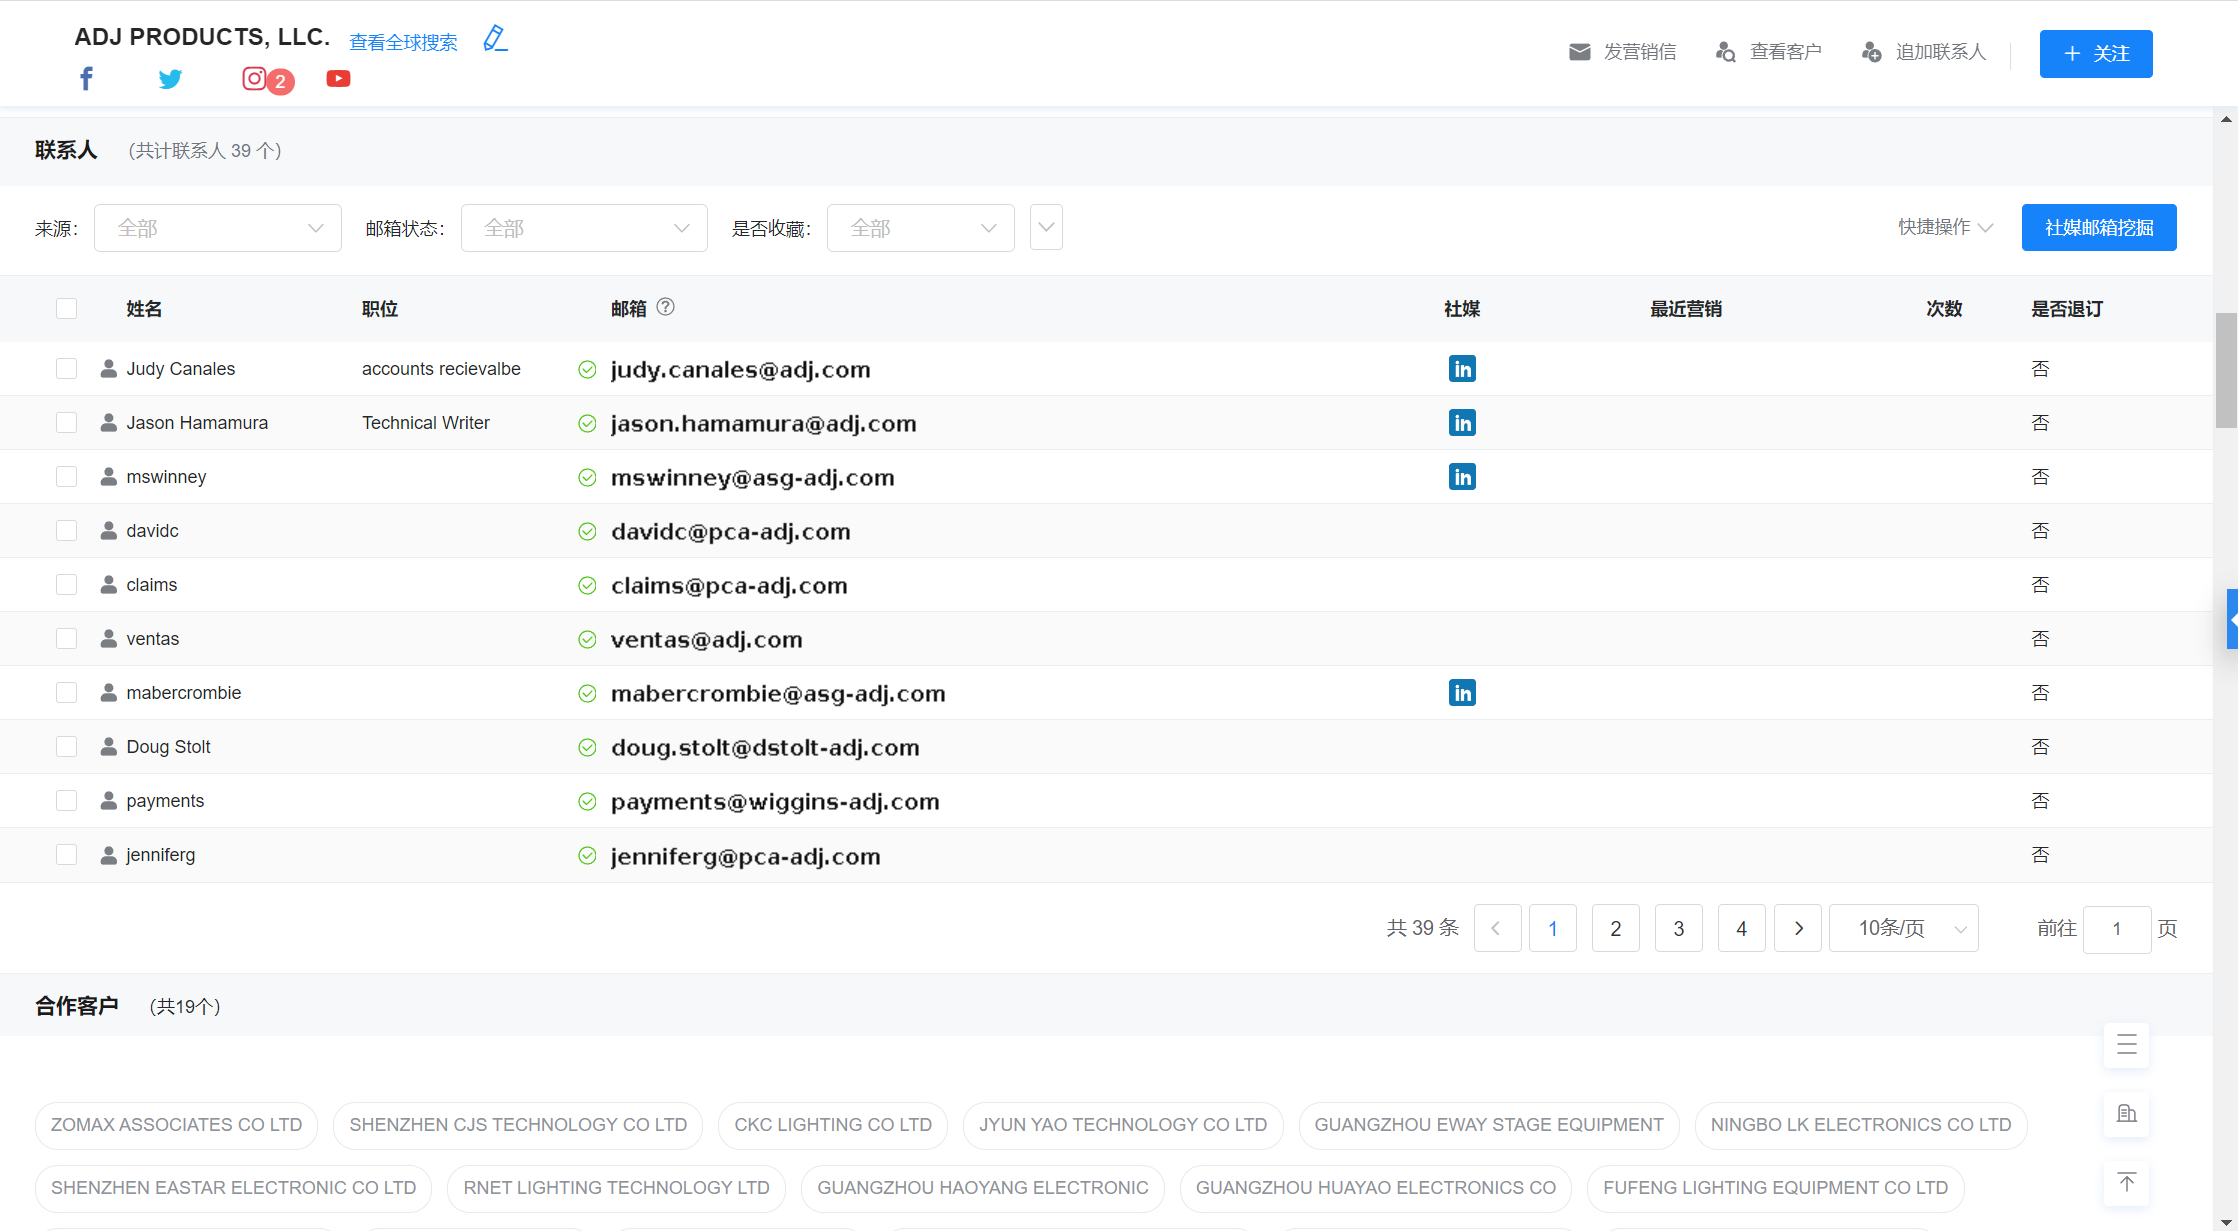The width and height of the screenshot is (2238, 1231).
Task: Click the person icon beside mswinney
Action: [x=109, y=477]
